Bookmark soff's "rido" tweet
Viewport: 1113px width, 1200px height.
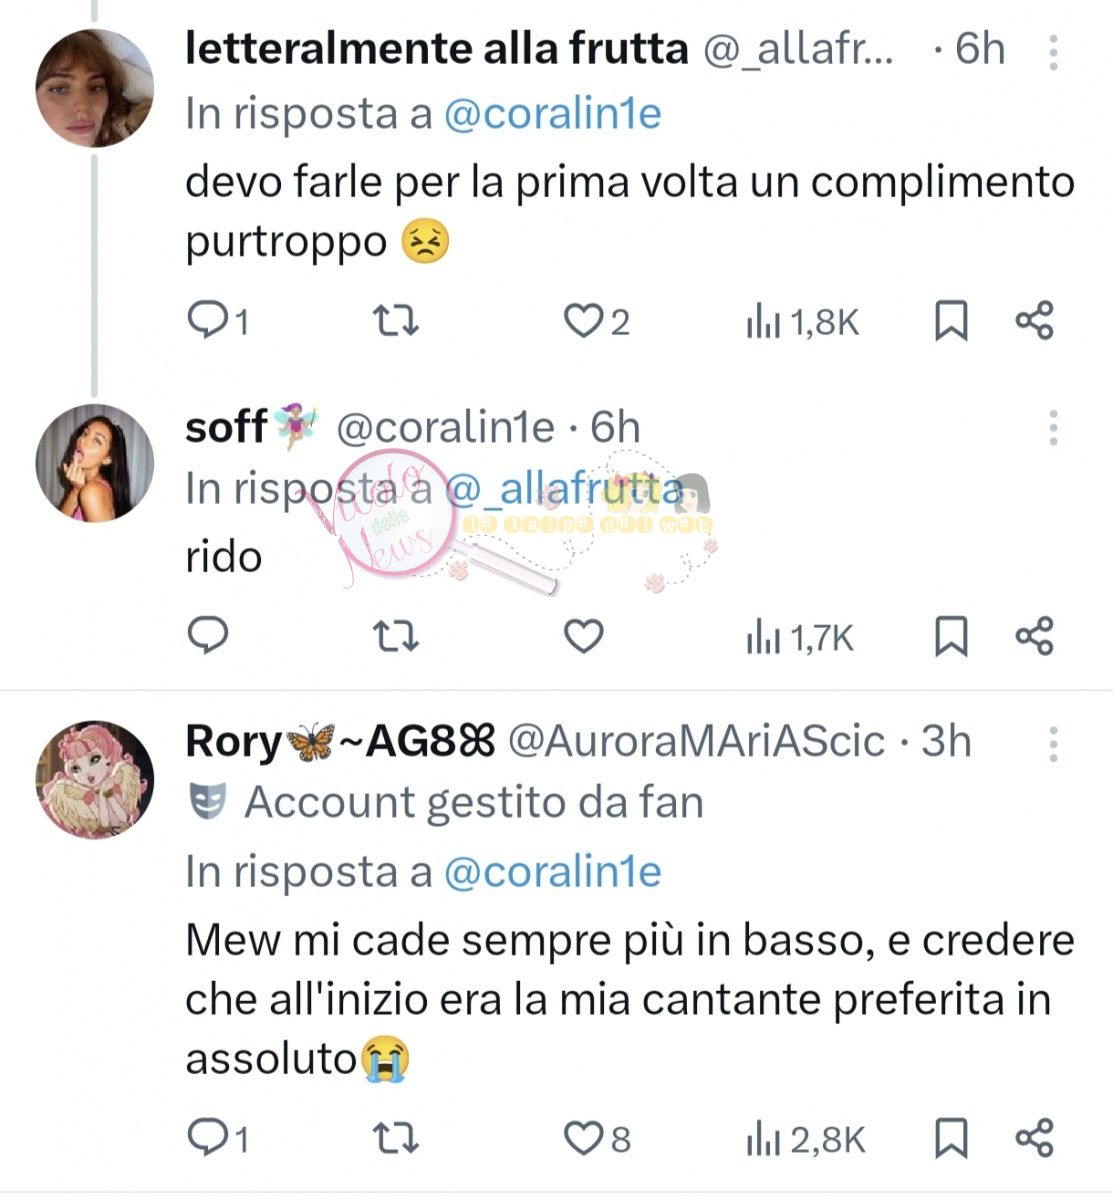tap(950, 636)
